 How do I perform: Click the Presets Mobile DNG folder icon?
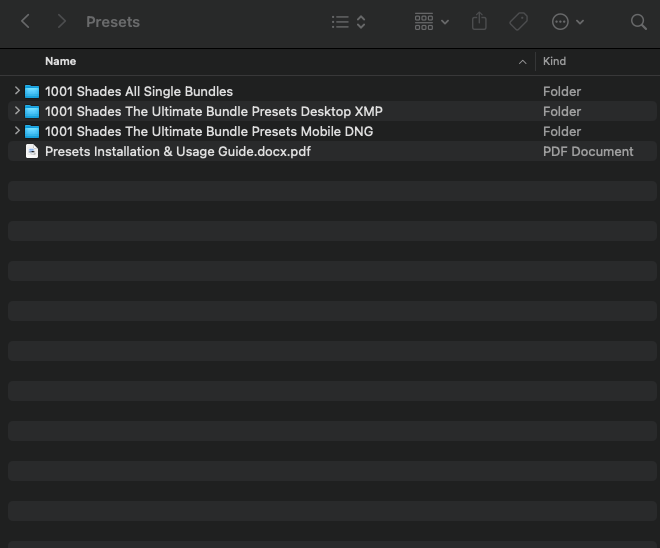(x=32, y=131)
